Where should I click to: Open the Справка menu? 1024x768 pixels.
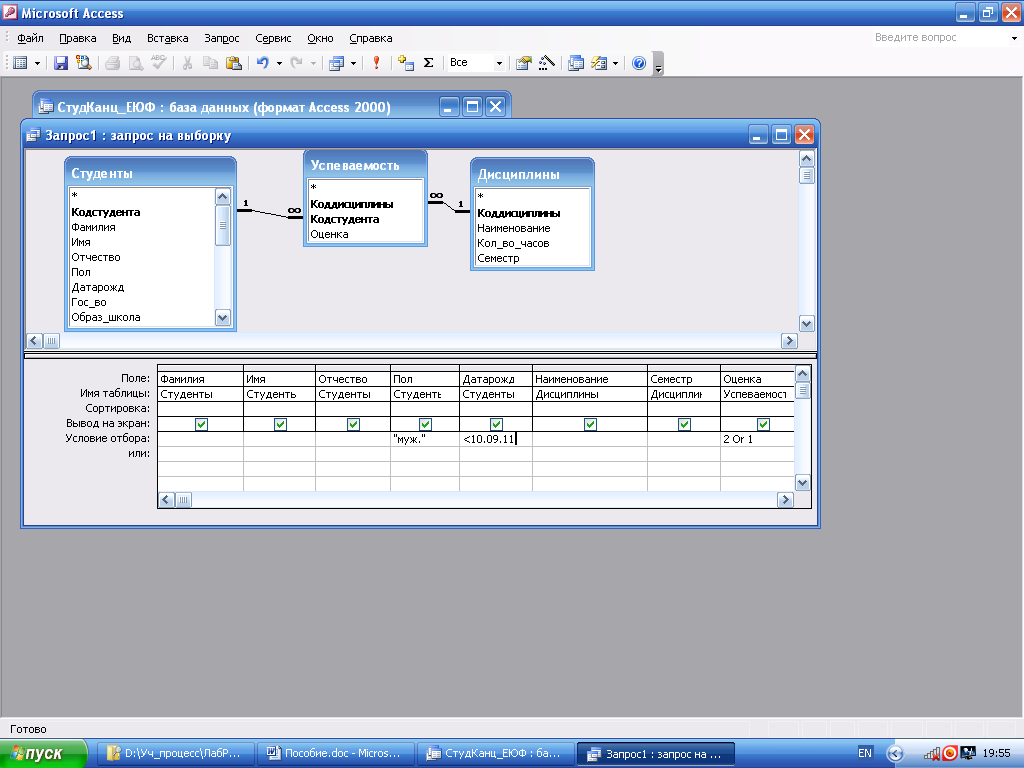point(370,38)
